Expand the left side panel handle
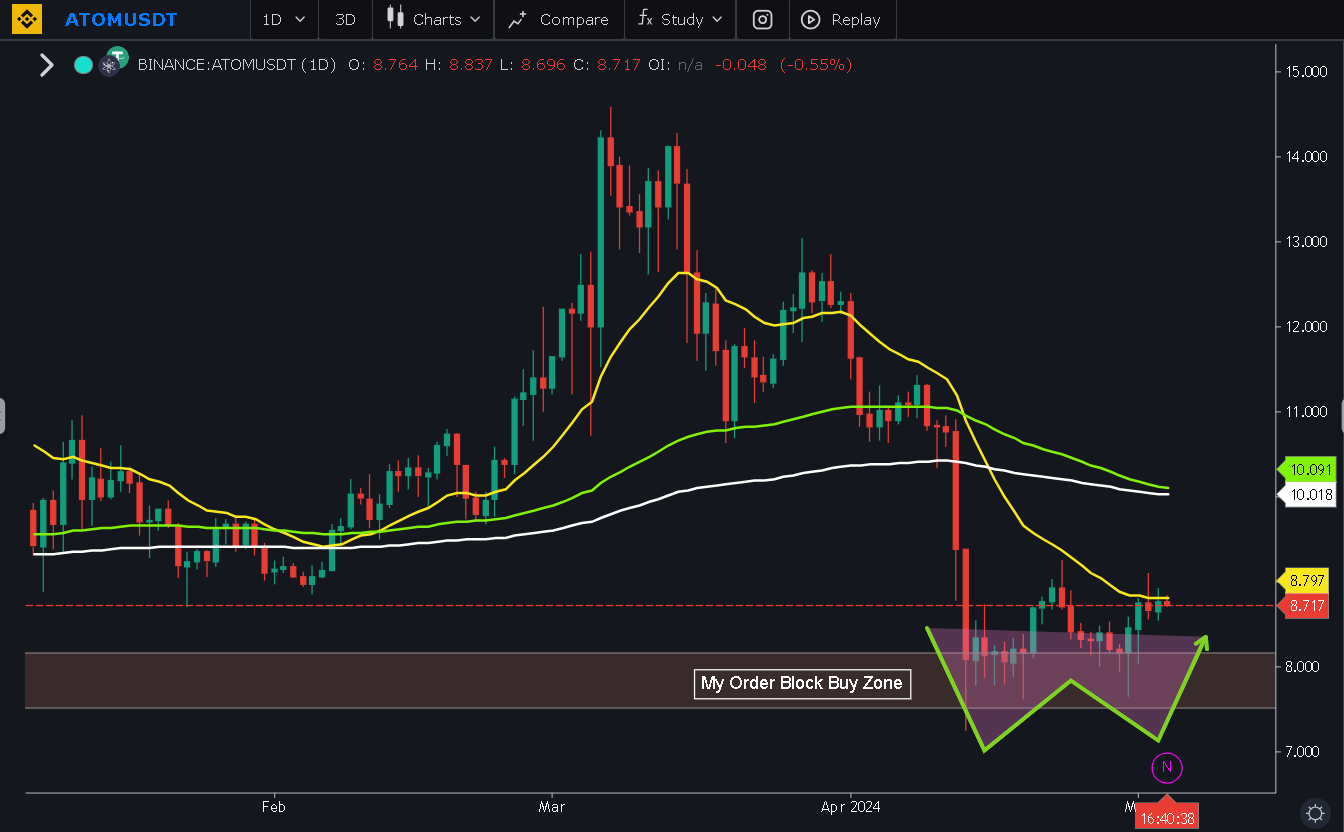The height and width of the screenshot is (832, 1344). (x=3, y=416)
